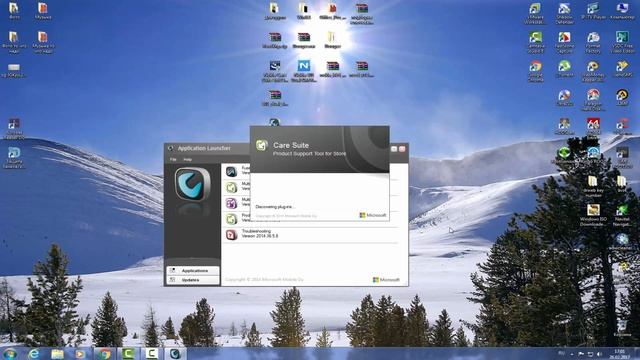The image size is (640, 360).
Task: Click the Troubleshooting entry name in launcher
Action: click(x=256, y=231)
